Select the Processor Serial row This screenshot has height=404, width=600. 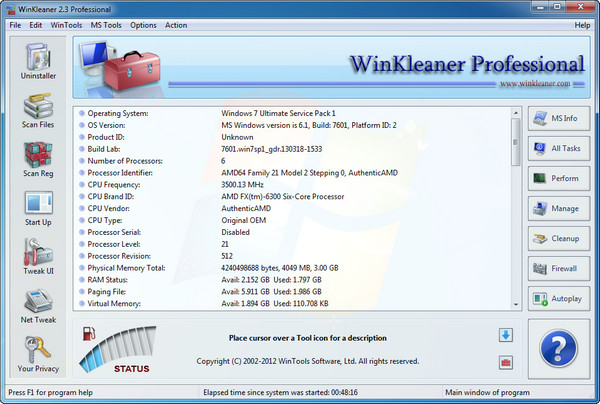pos(293,232)
